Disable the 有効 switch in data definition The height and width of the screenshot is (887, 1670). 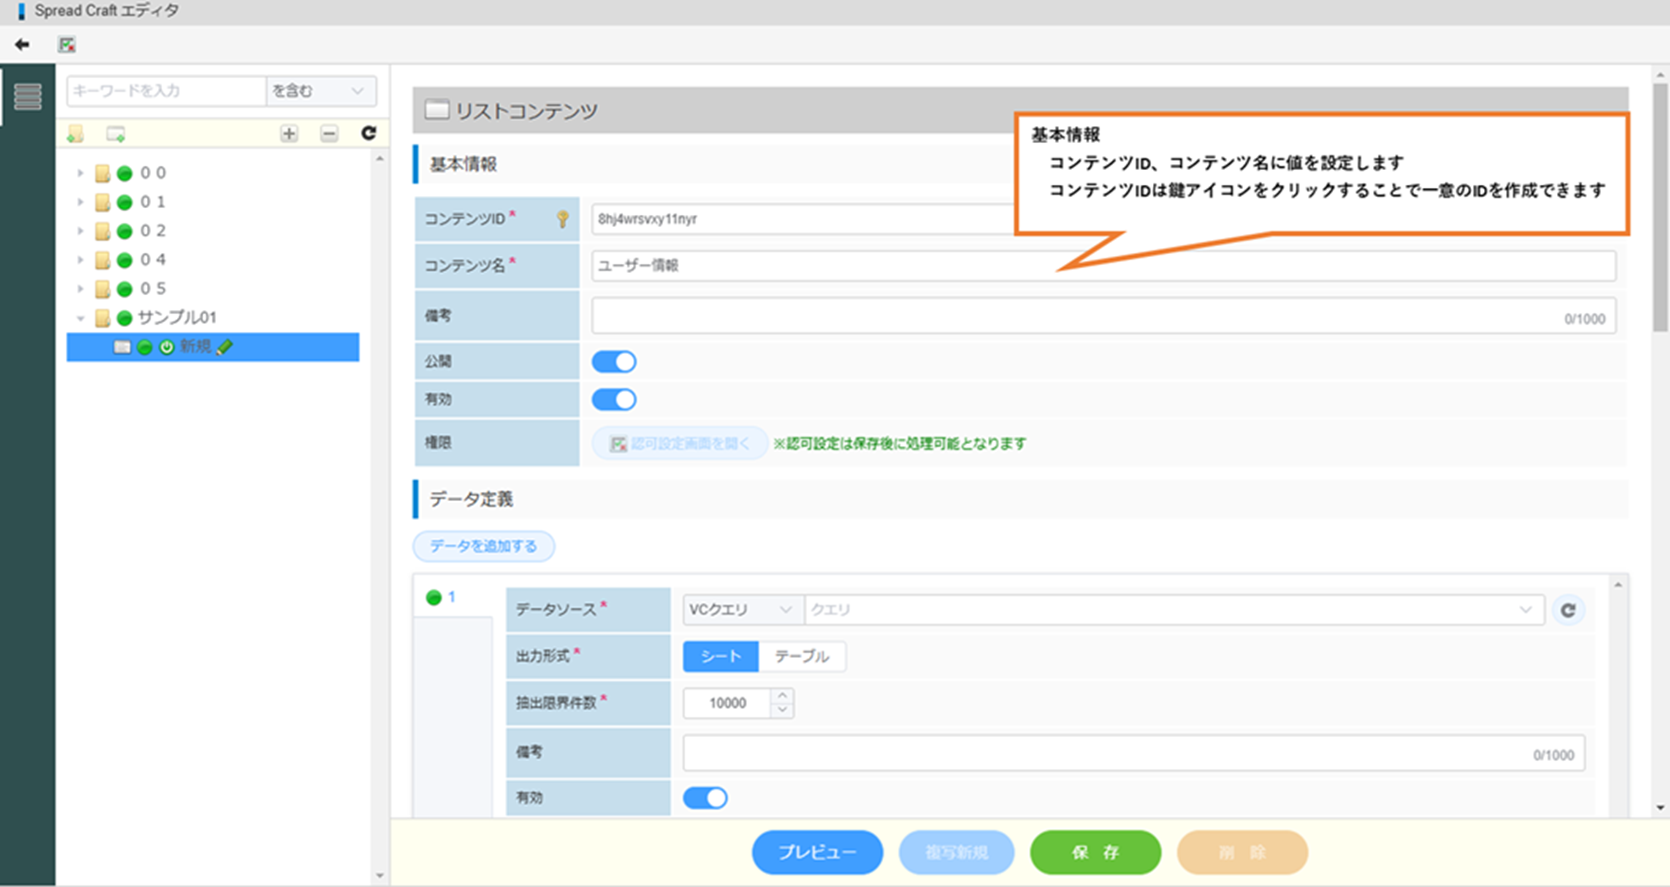coord(705,798)
